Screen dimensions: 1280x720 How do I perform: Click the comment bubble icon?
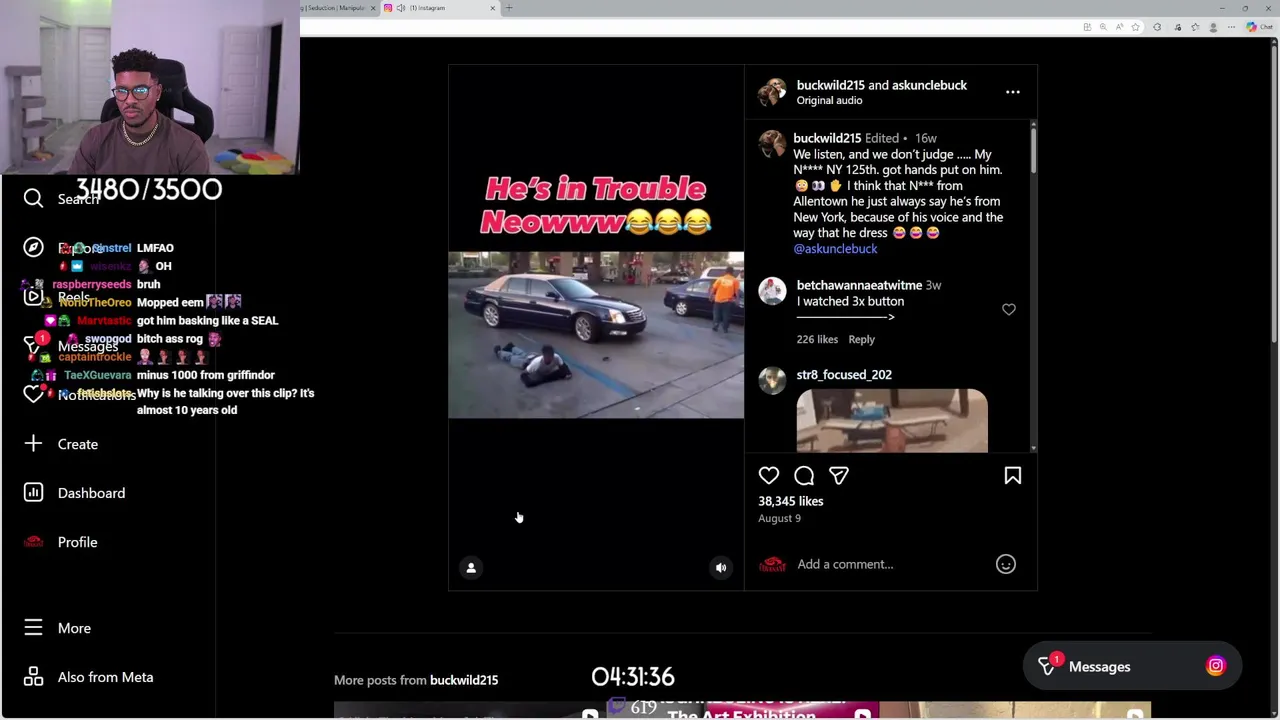coord(804,476)
